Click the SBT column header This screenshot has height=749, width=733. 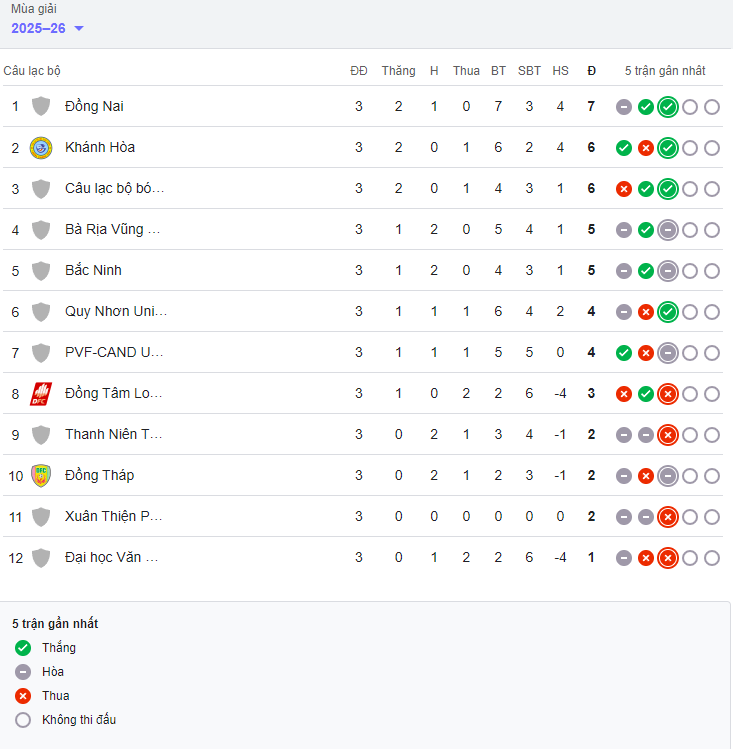[x=530, y=71]
